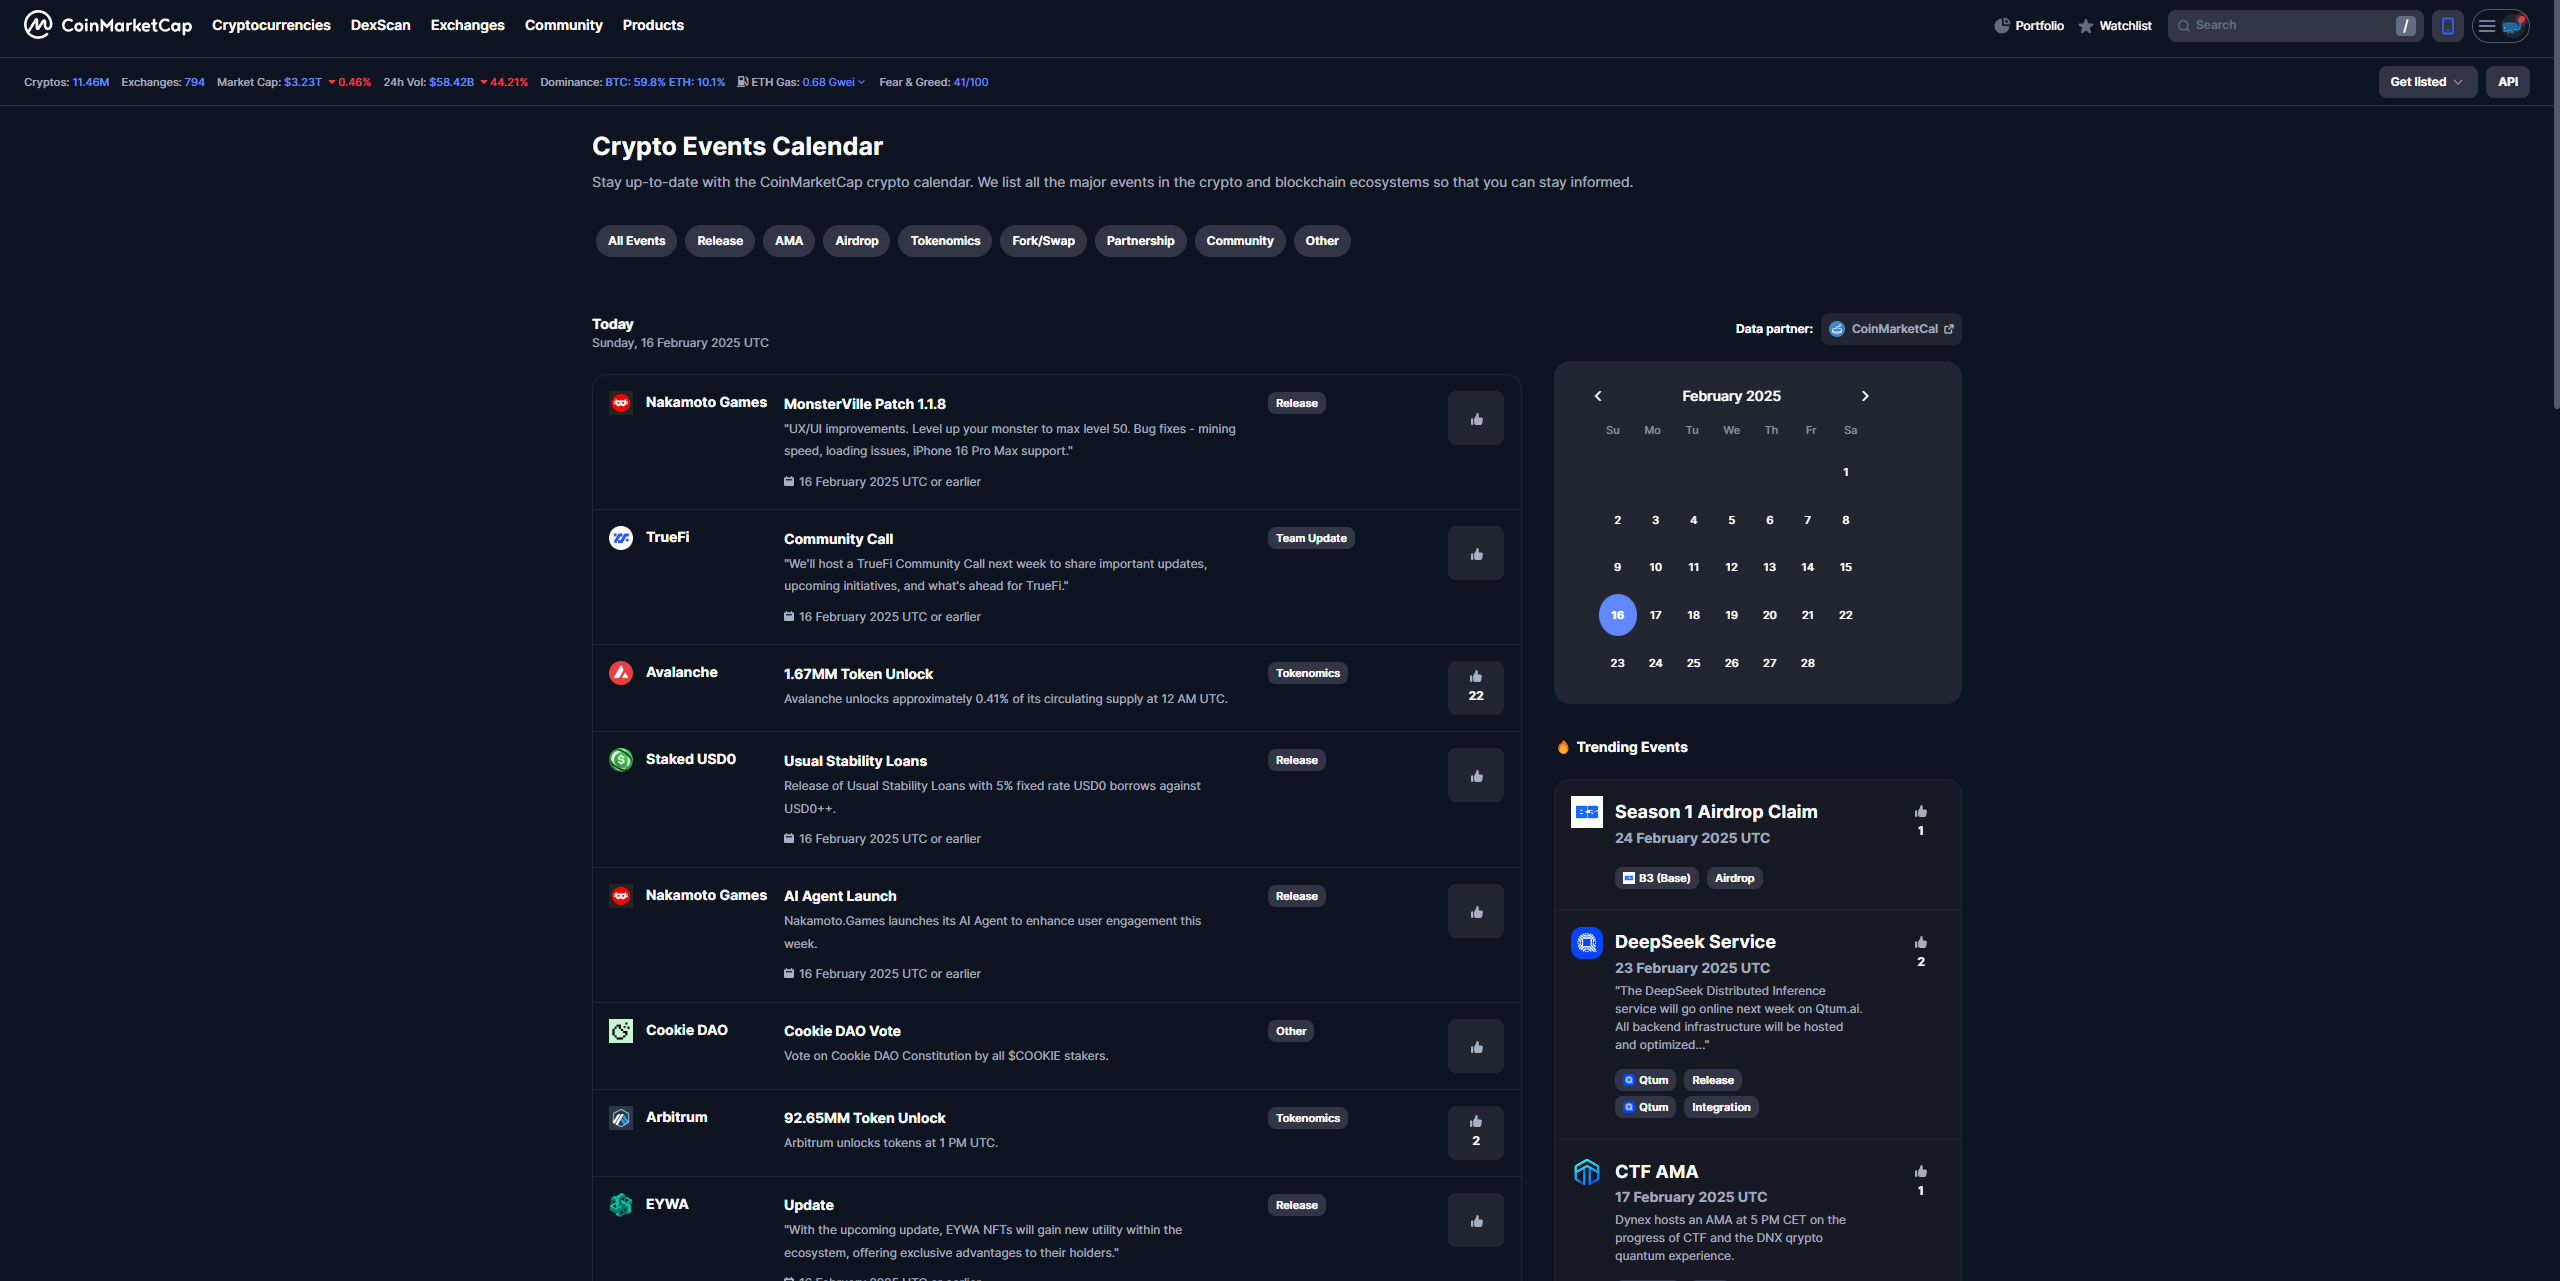Click the API button
This screenshot has width=2560, height=1281.
point(2508,81)
